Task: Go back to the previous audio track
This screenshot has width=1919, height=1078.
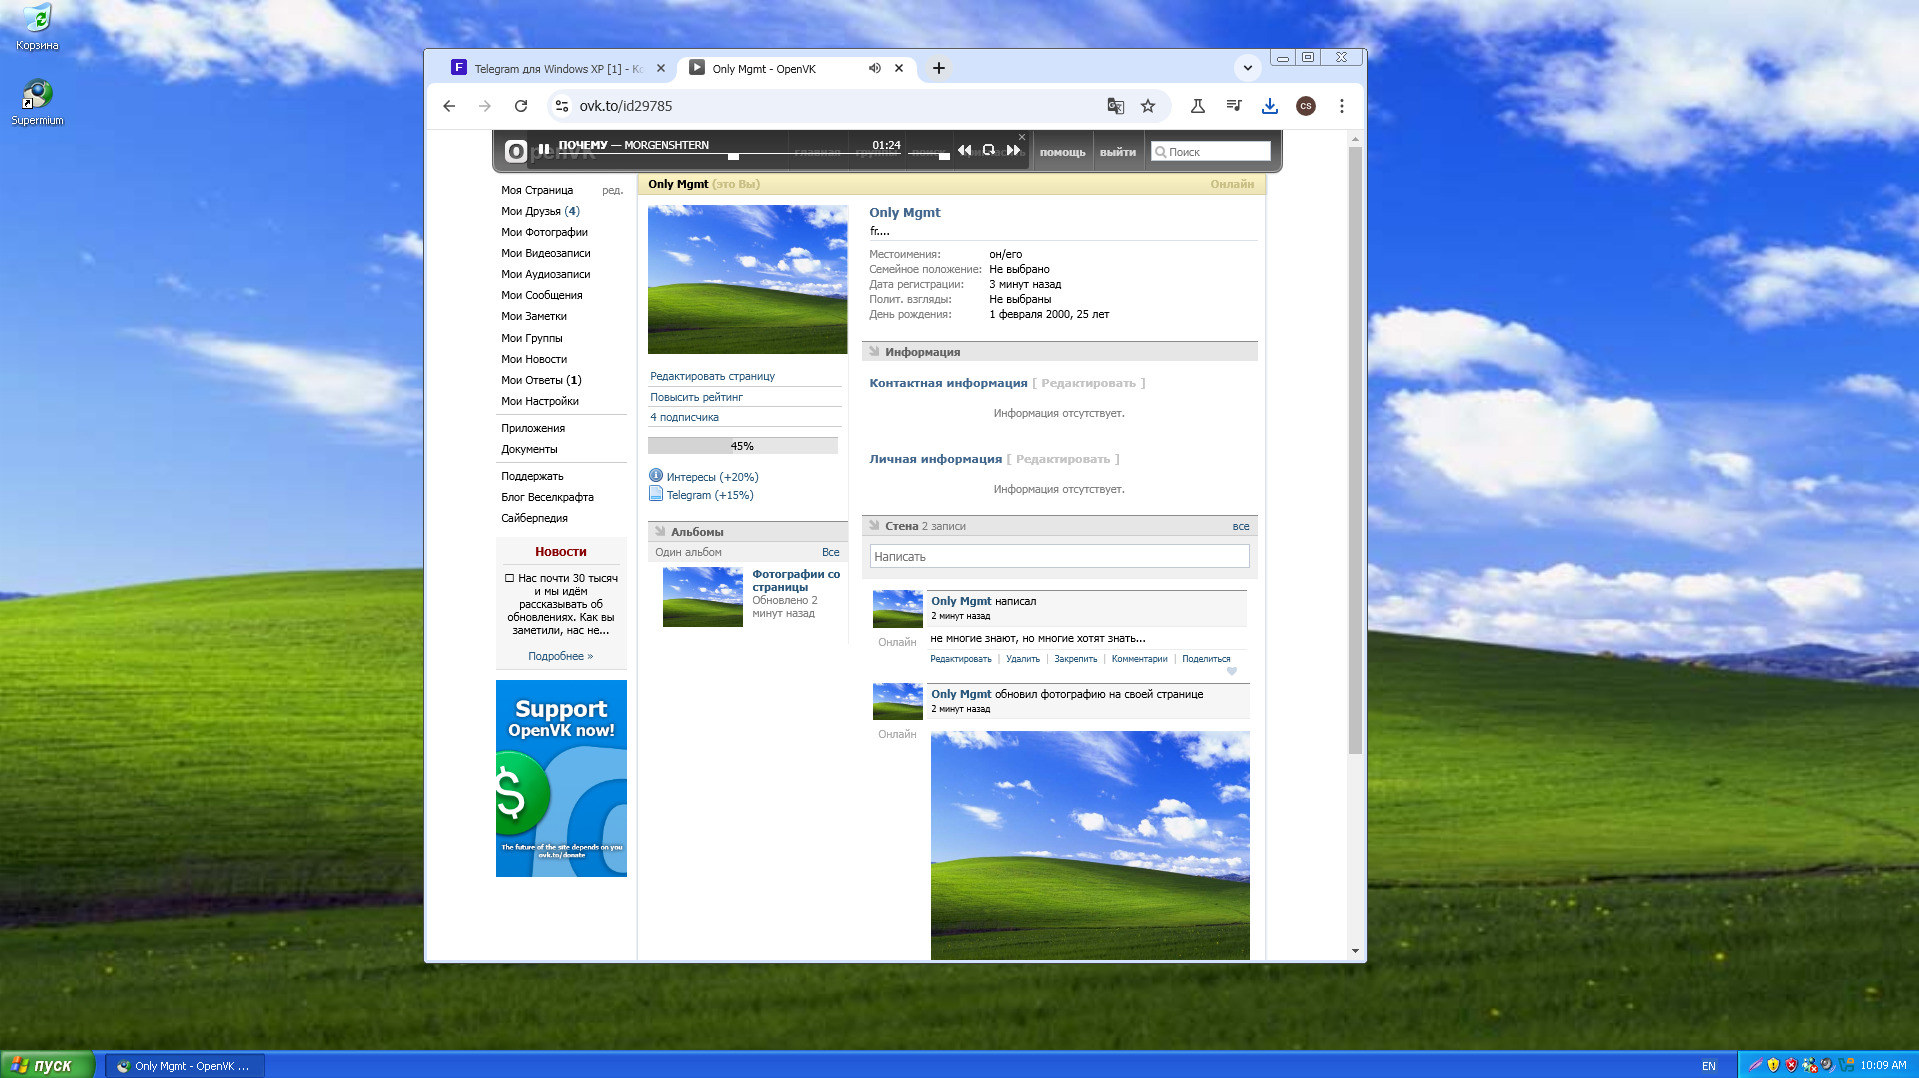Action: pos(964,150)
